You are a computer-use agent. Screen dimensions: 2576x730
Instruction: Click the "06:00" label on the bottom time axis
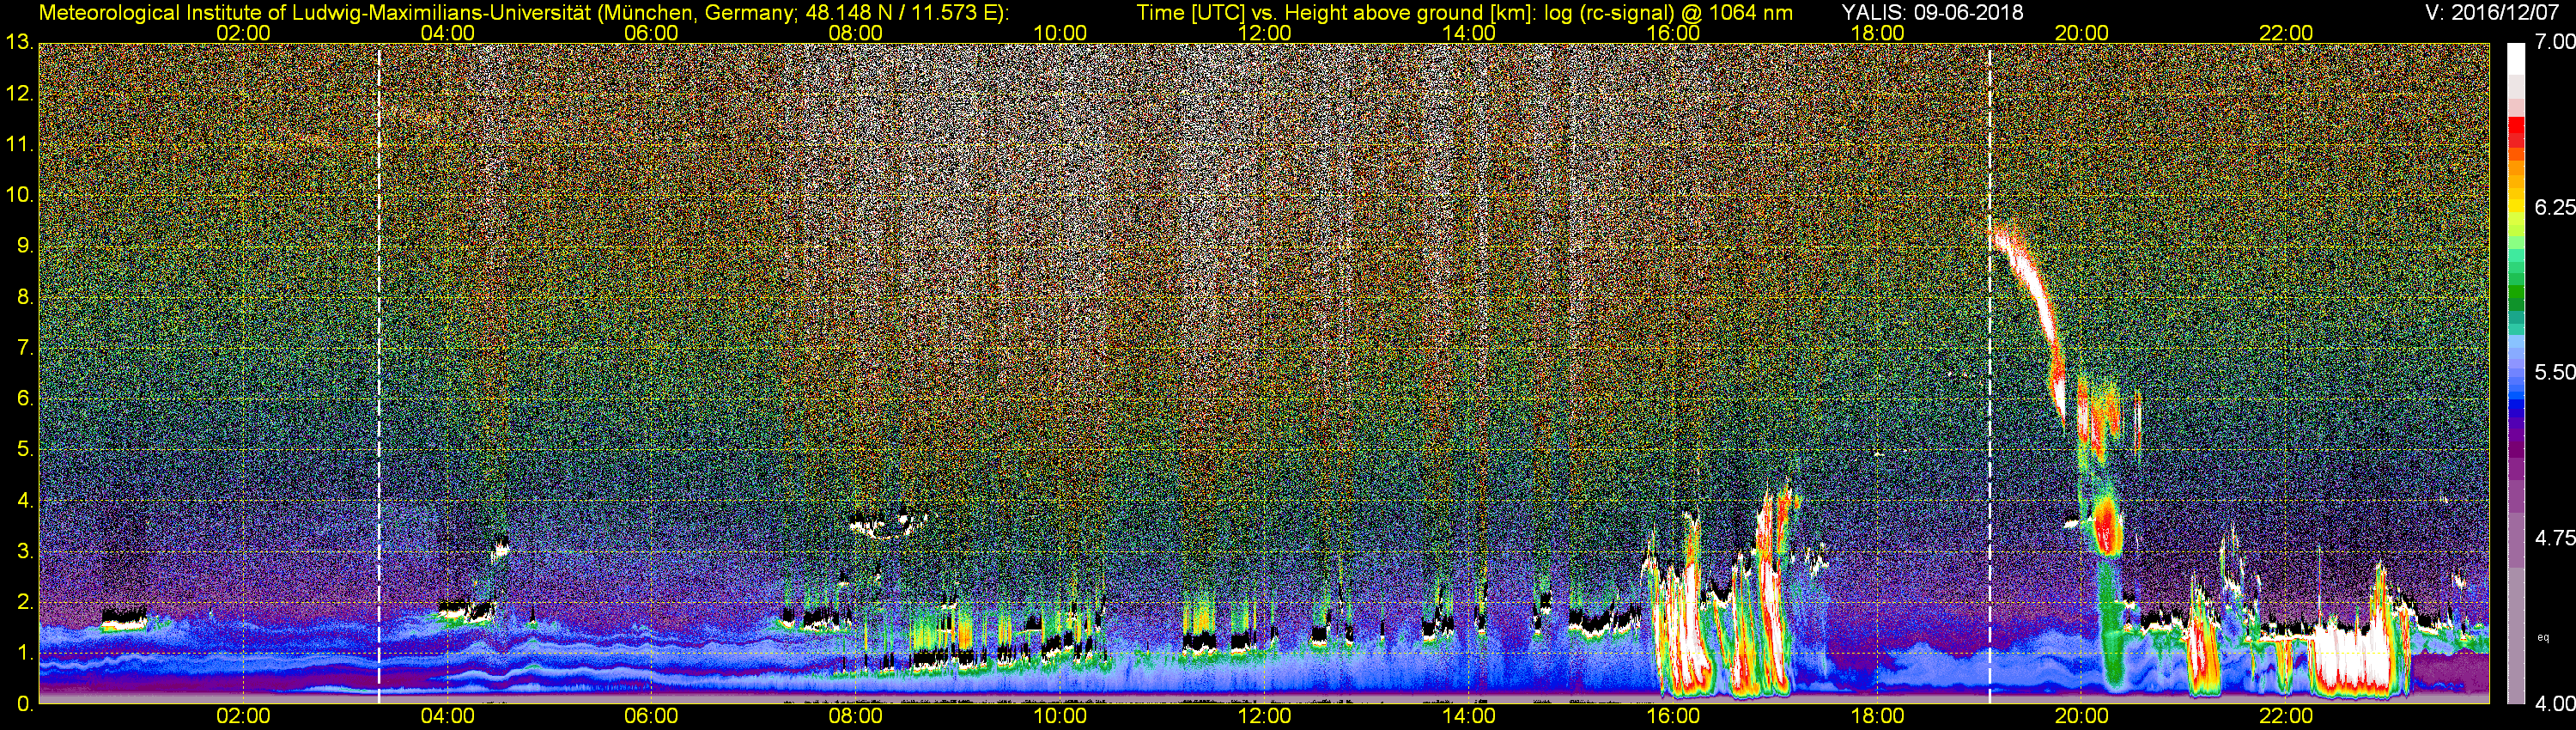[x=651, y=716]
